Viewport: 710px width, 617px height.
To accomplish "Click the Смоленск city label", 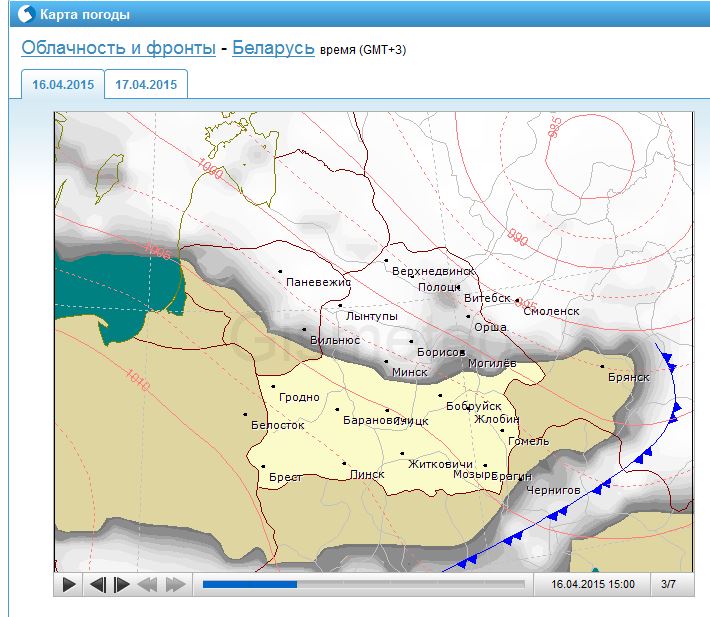I will pos(551,311).
